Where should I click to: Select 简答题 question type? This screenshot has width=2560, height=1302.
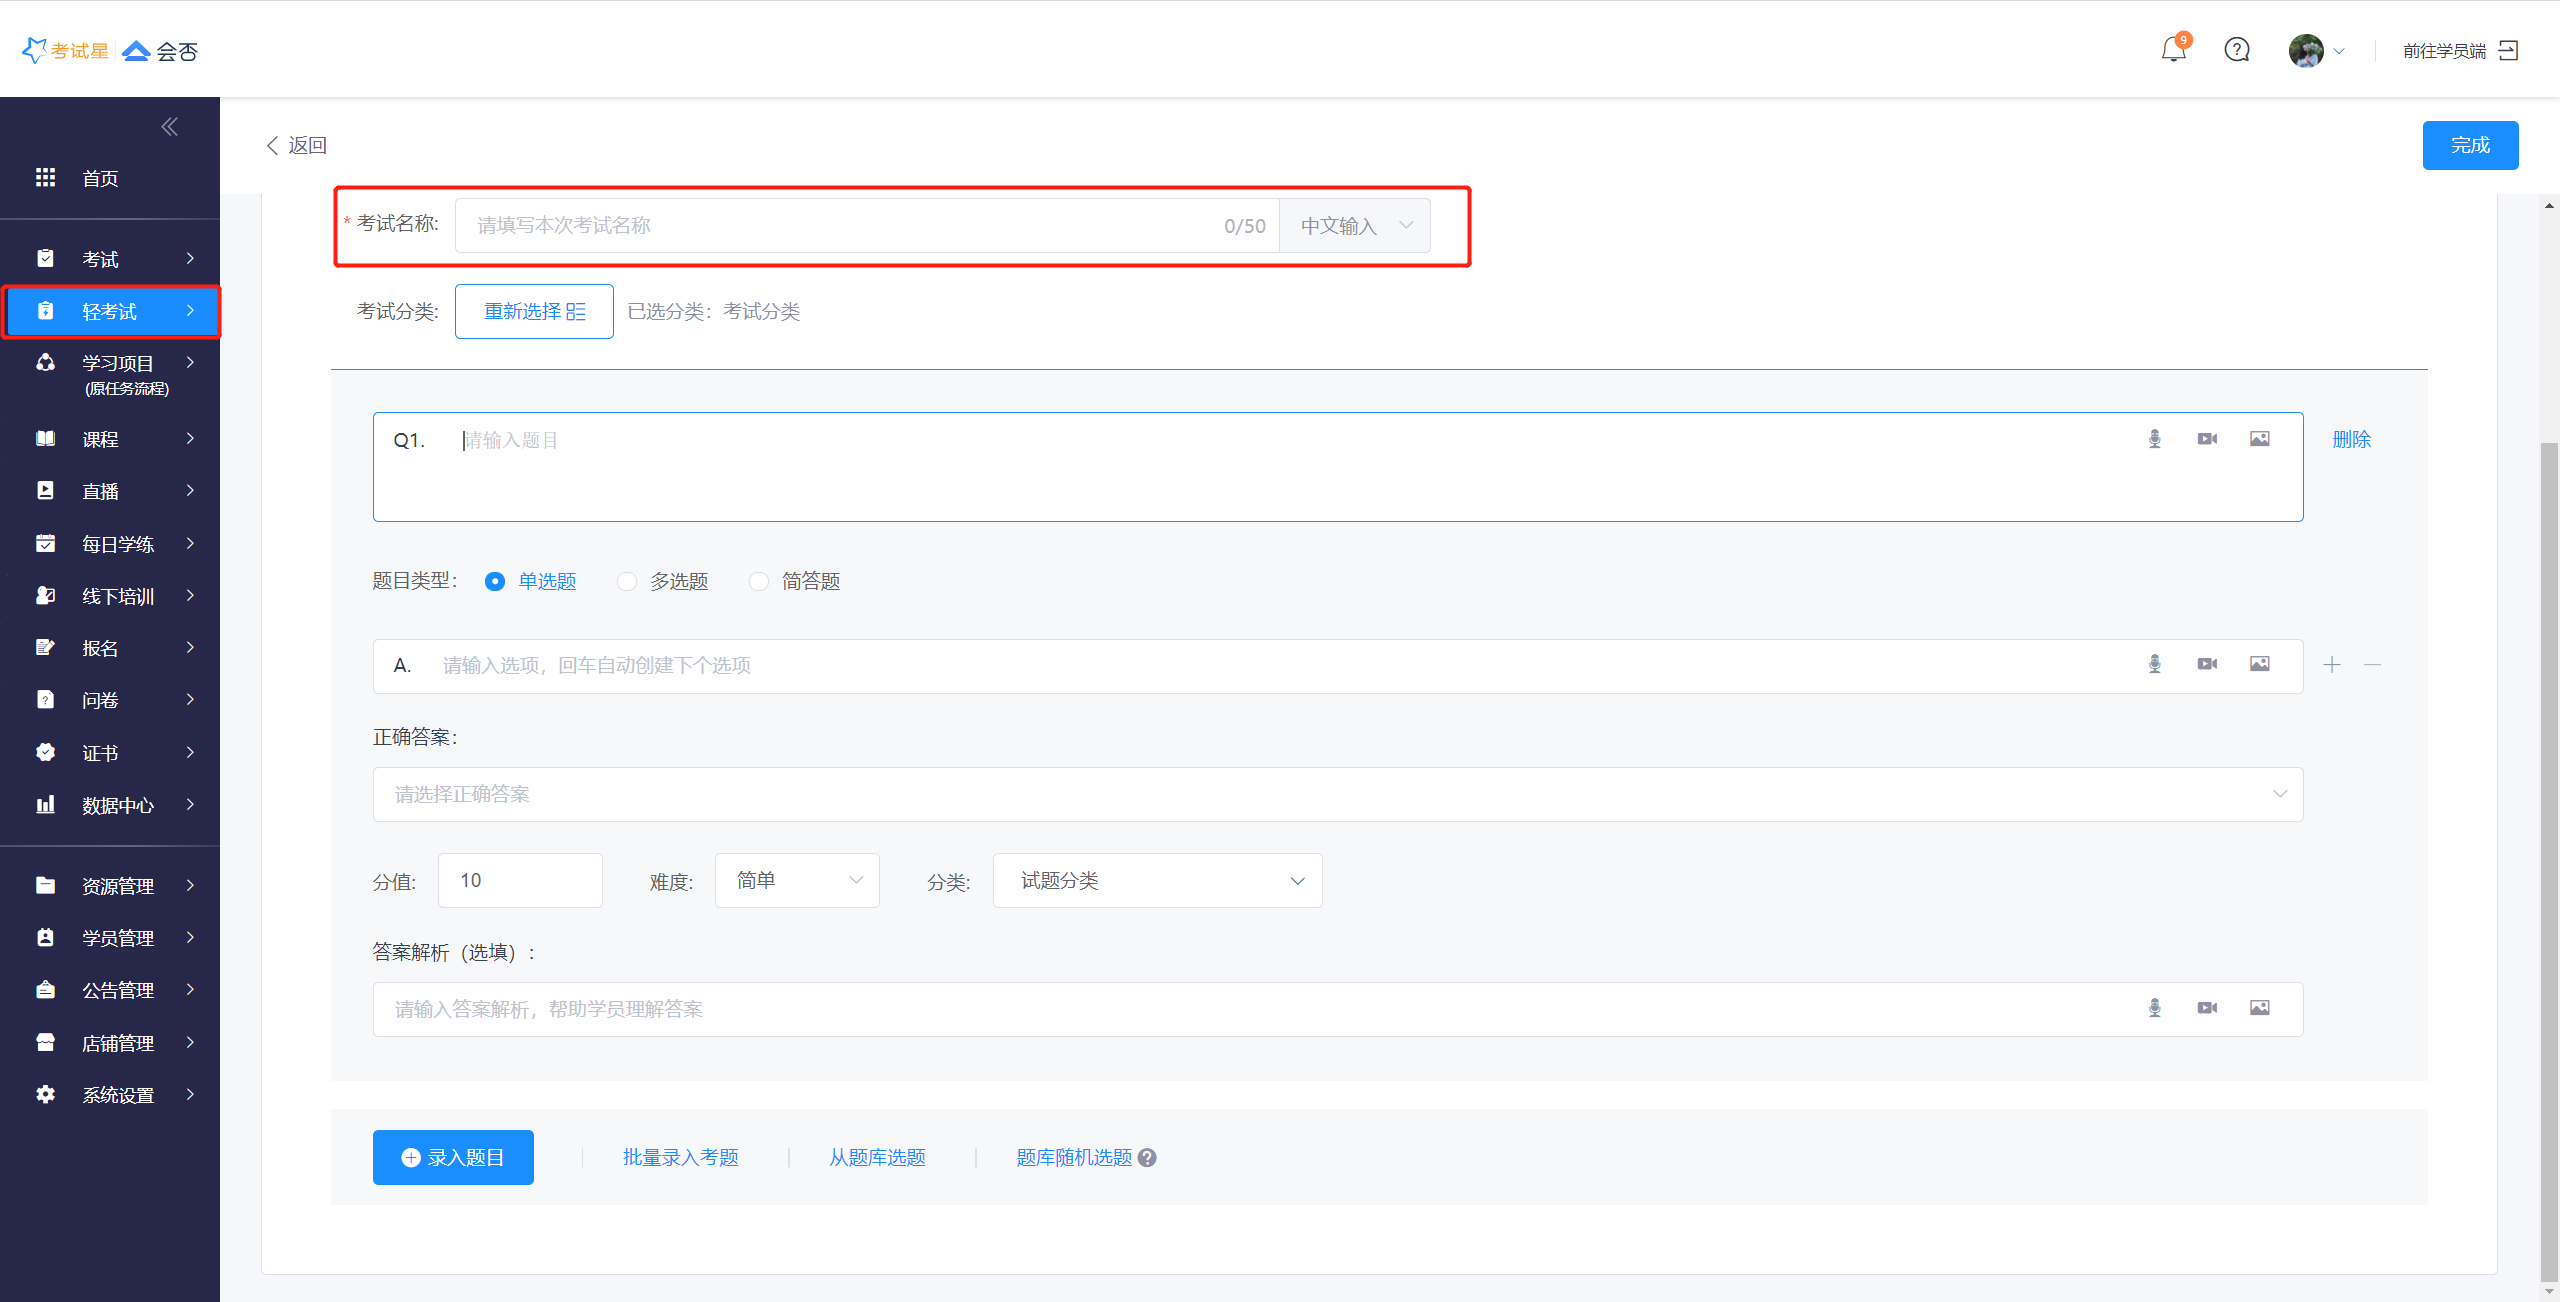coord(759,582)
